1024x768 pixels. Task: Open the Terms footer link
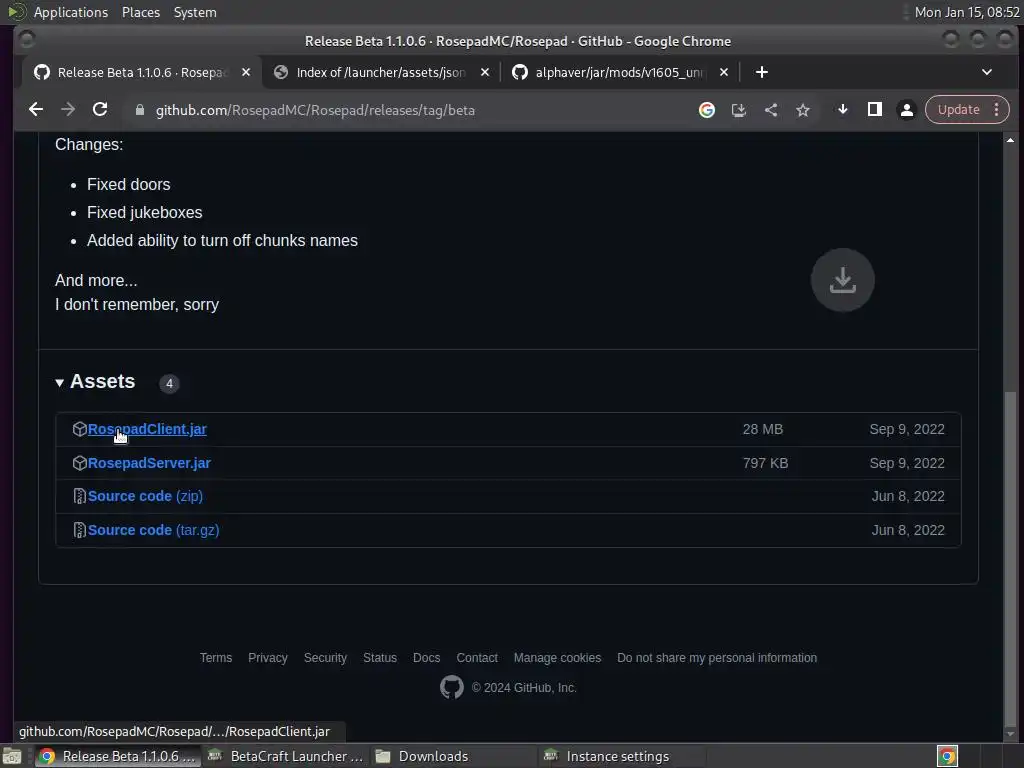[x=216, y=658]
